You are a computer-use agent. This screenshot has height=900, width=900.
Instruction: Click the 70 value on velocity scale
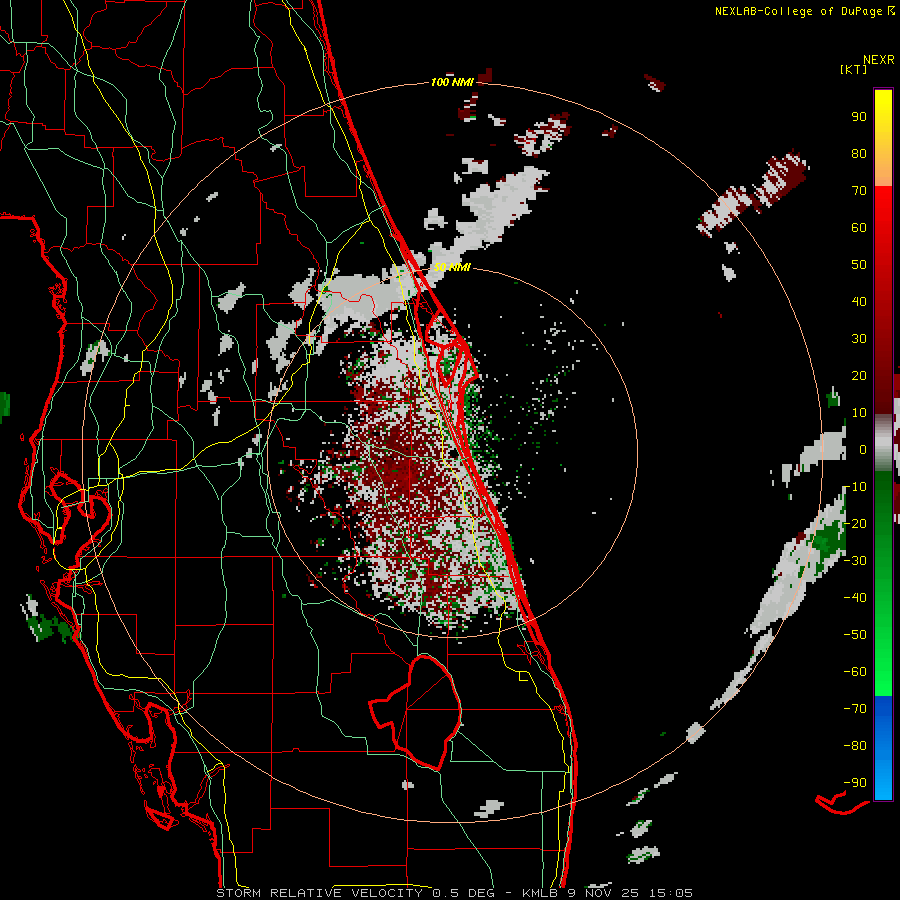[x=859, y=191]
